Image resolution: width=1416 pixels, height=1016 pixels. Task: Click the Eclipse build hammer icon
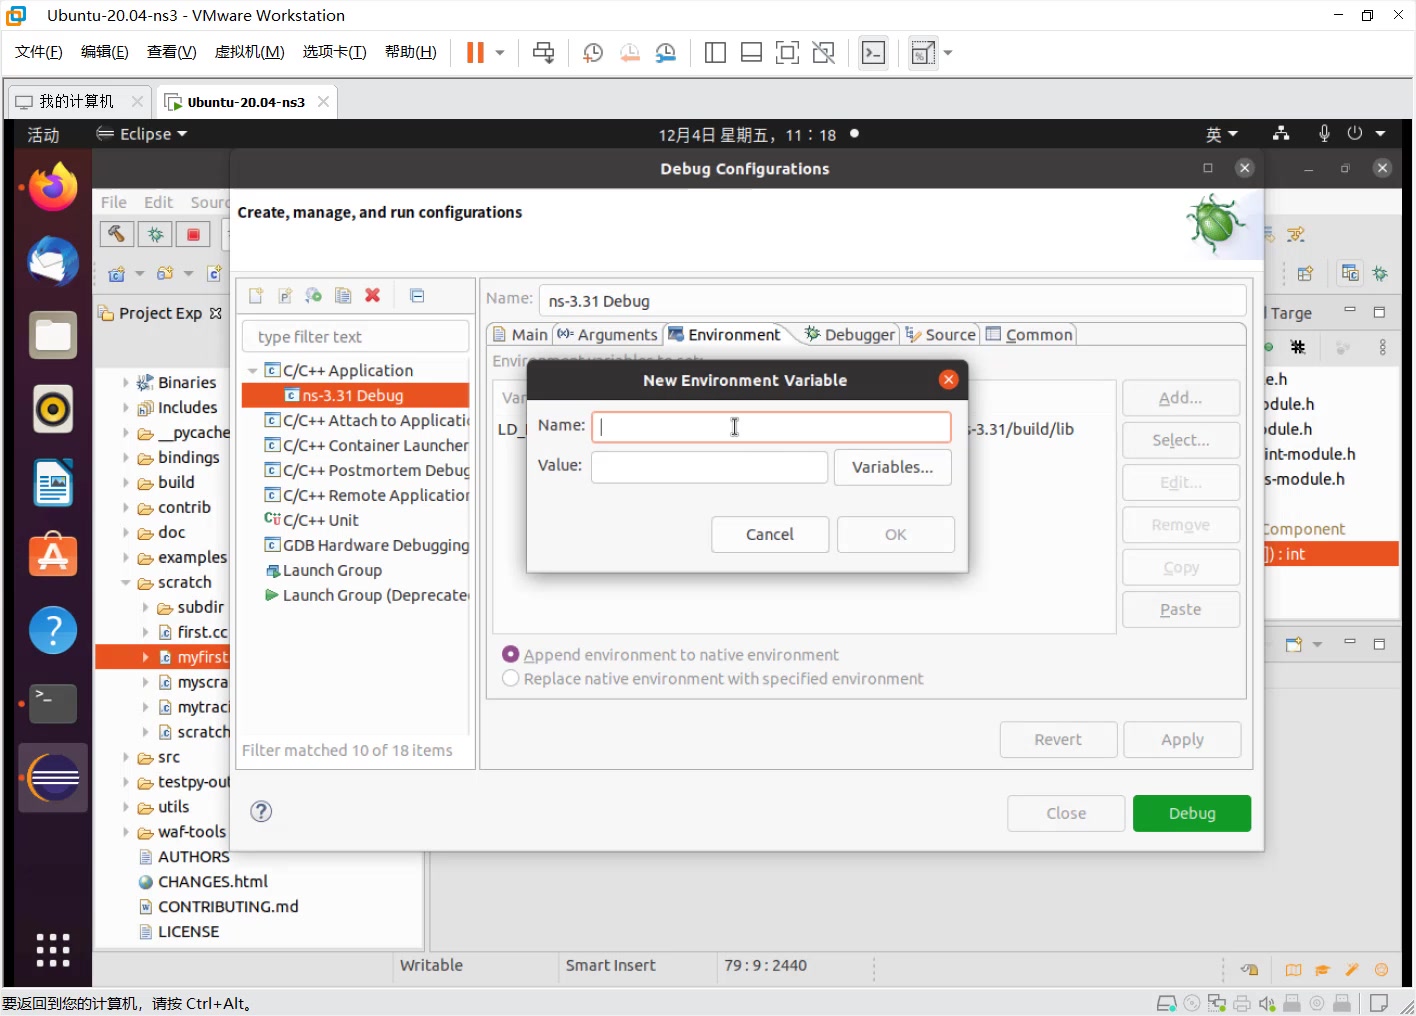(x=116, y=234)
